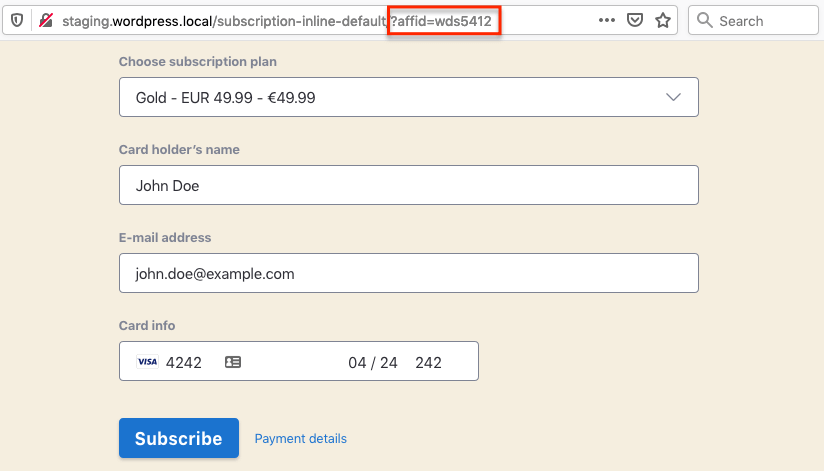Screen dimensions: 824x471
Task: Open the page actions three-dot menu
Action: (x=607, y=20)
